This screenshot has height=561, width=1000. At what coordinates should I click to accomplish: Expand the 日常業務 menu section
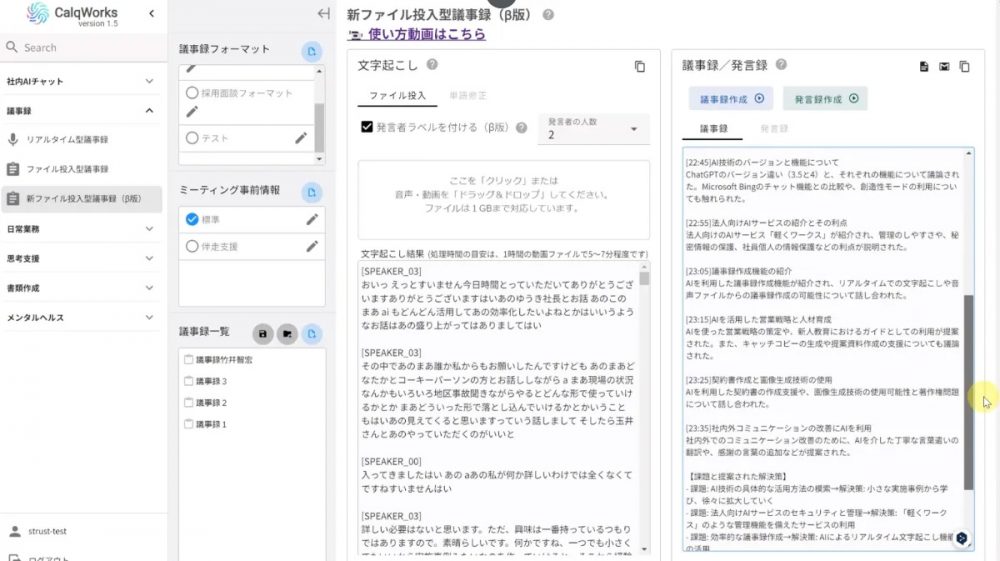tap(80, 229)
